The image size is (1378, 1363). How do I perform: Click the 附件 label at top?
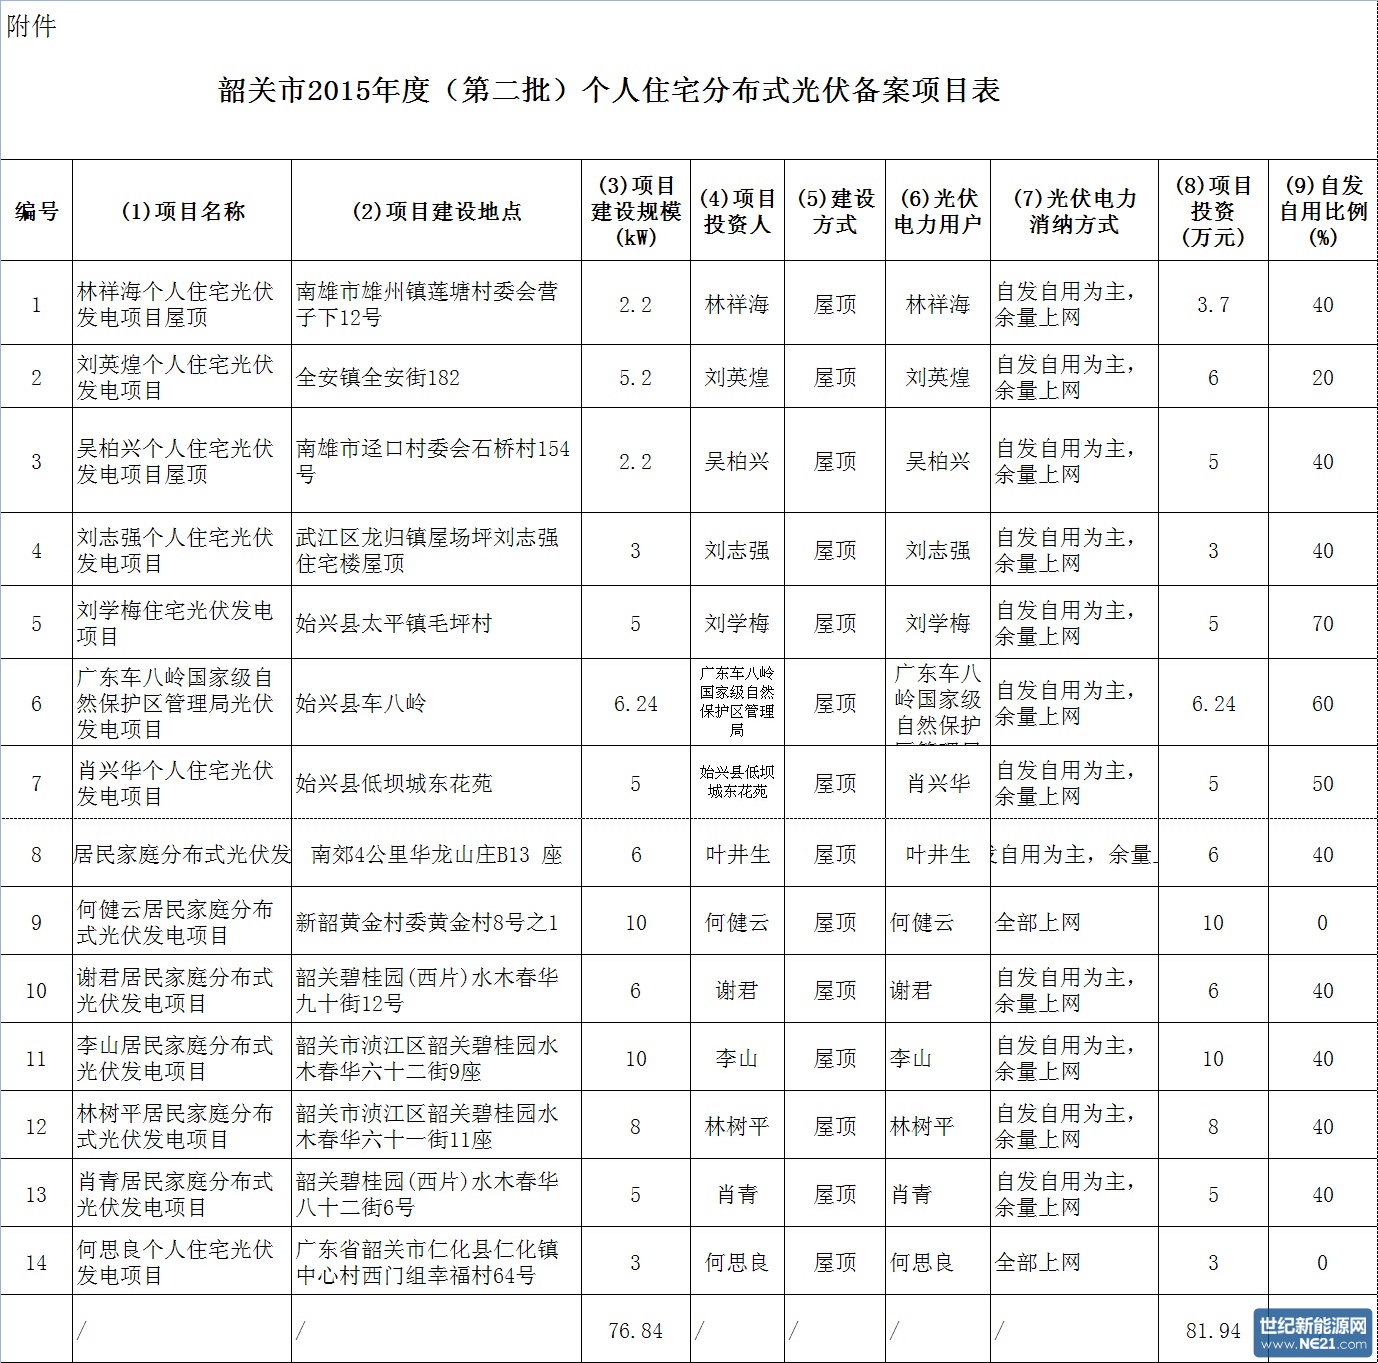coord(31,27)
